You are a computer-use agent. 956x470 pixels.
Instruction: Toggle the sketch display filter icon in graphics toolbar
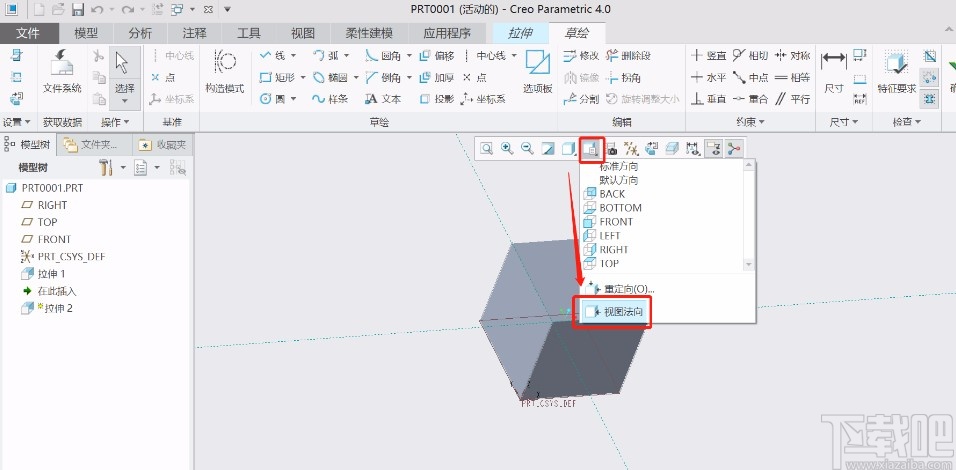pos(713,149)
